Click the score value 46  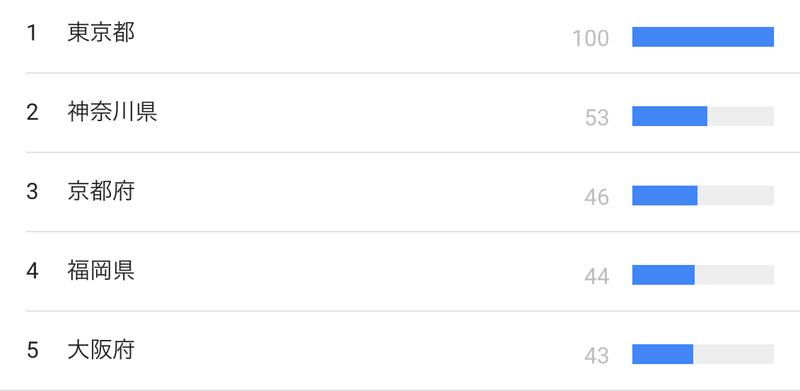coord(597,198)
